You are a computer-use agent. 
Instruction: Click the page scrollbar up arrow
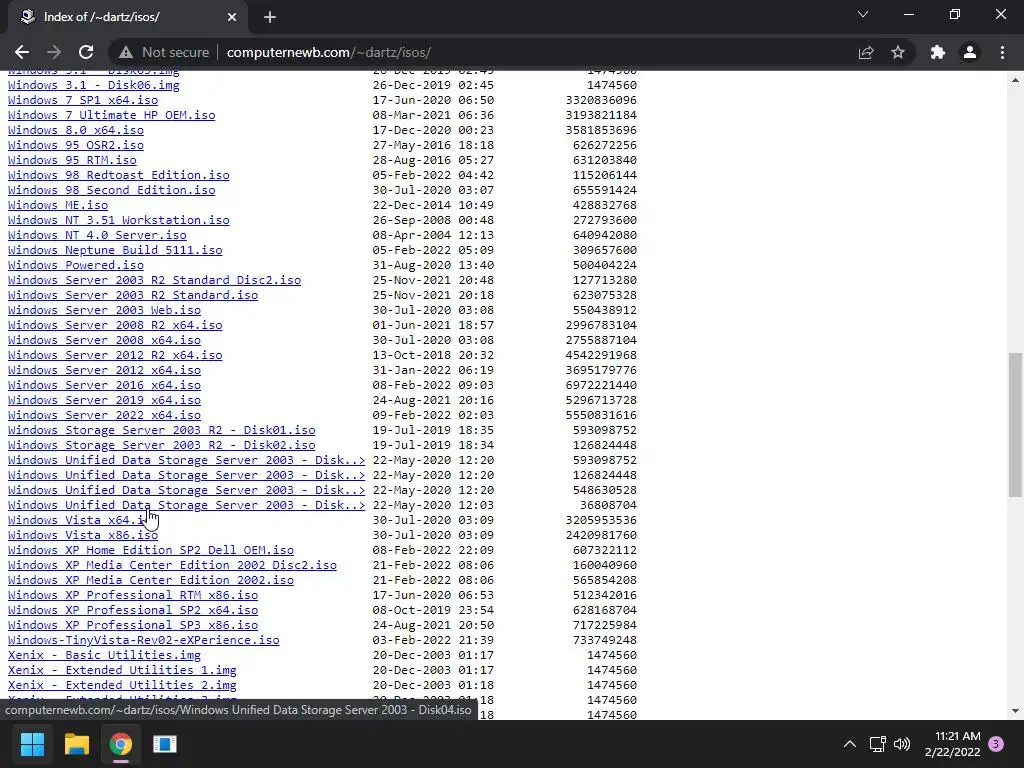pos(1015,80)
